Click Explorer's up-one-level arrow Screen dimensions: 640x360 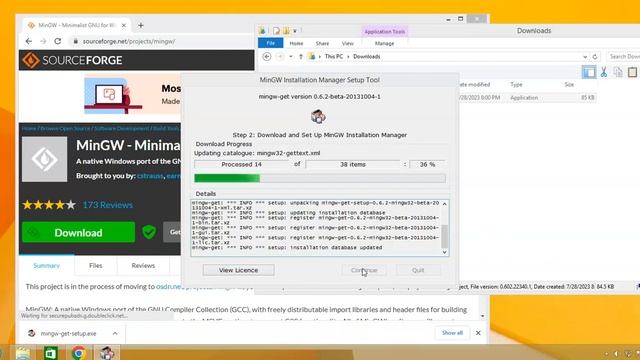(x=301, y=57)
